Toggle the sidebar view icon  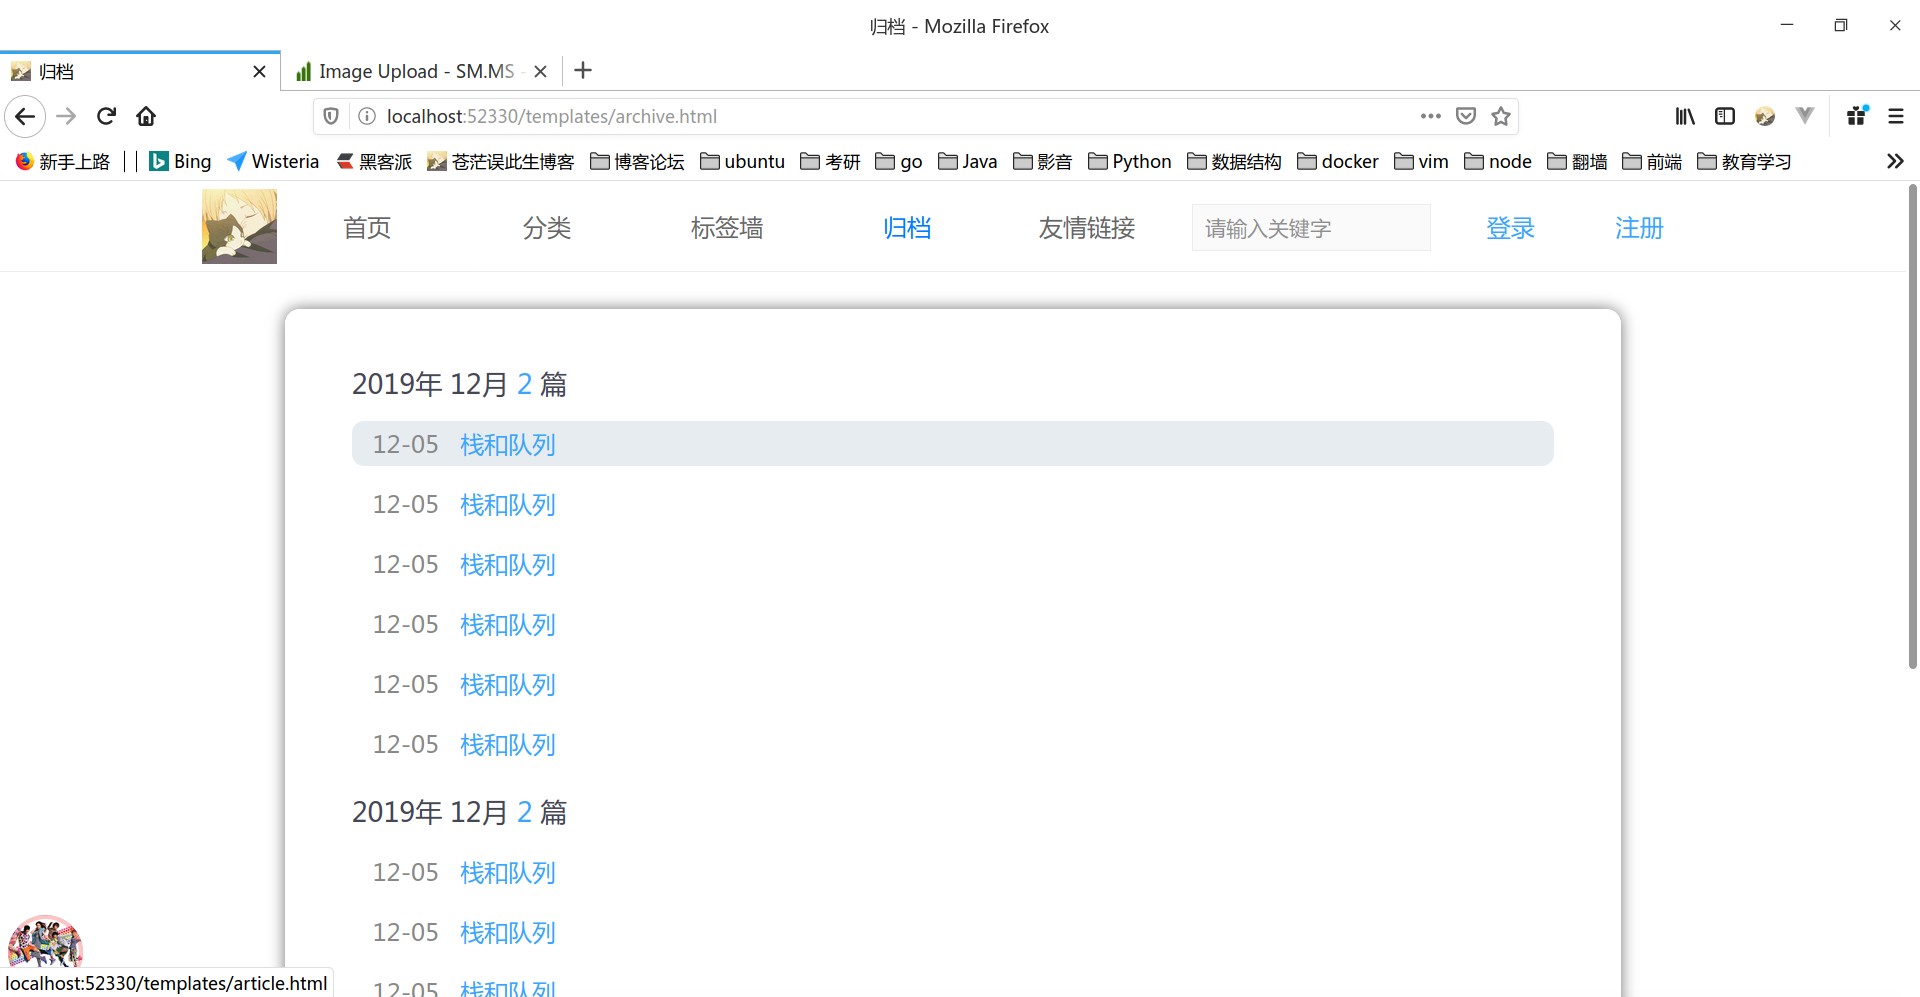pos(1725,116)
